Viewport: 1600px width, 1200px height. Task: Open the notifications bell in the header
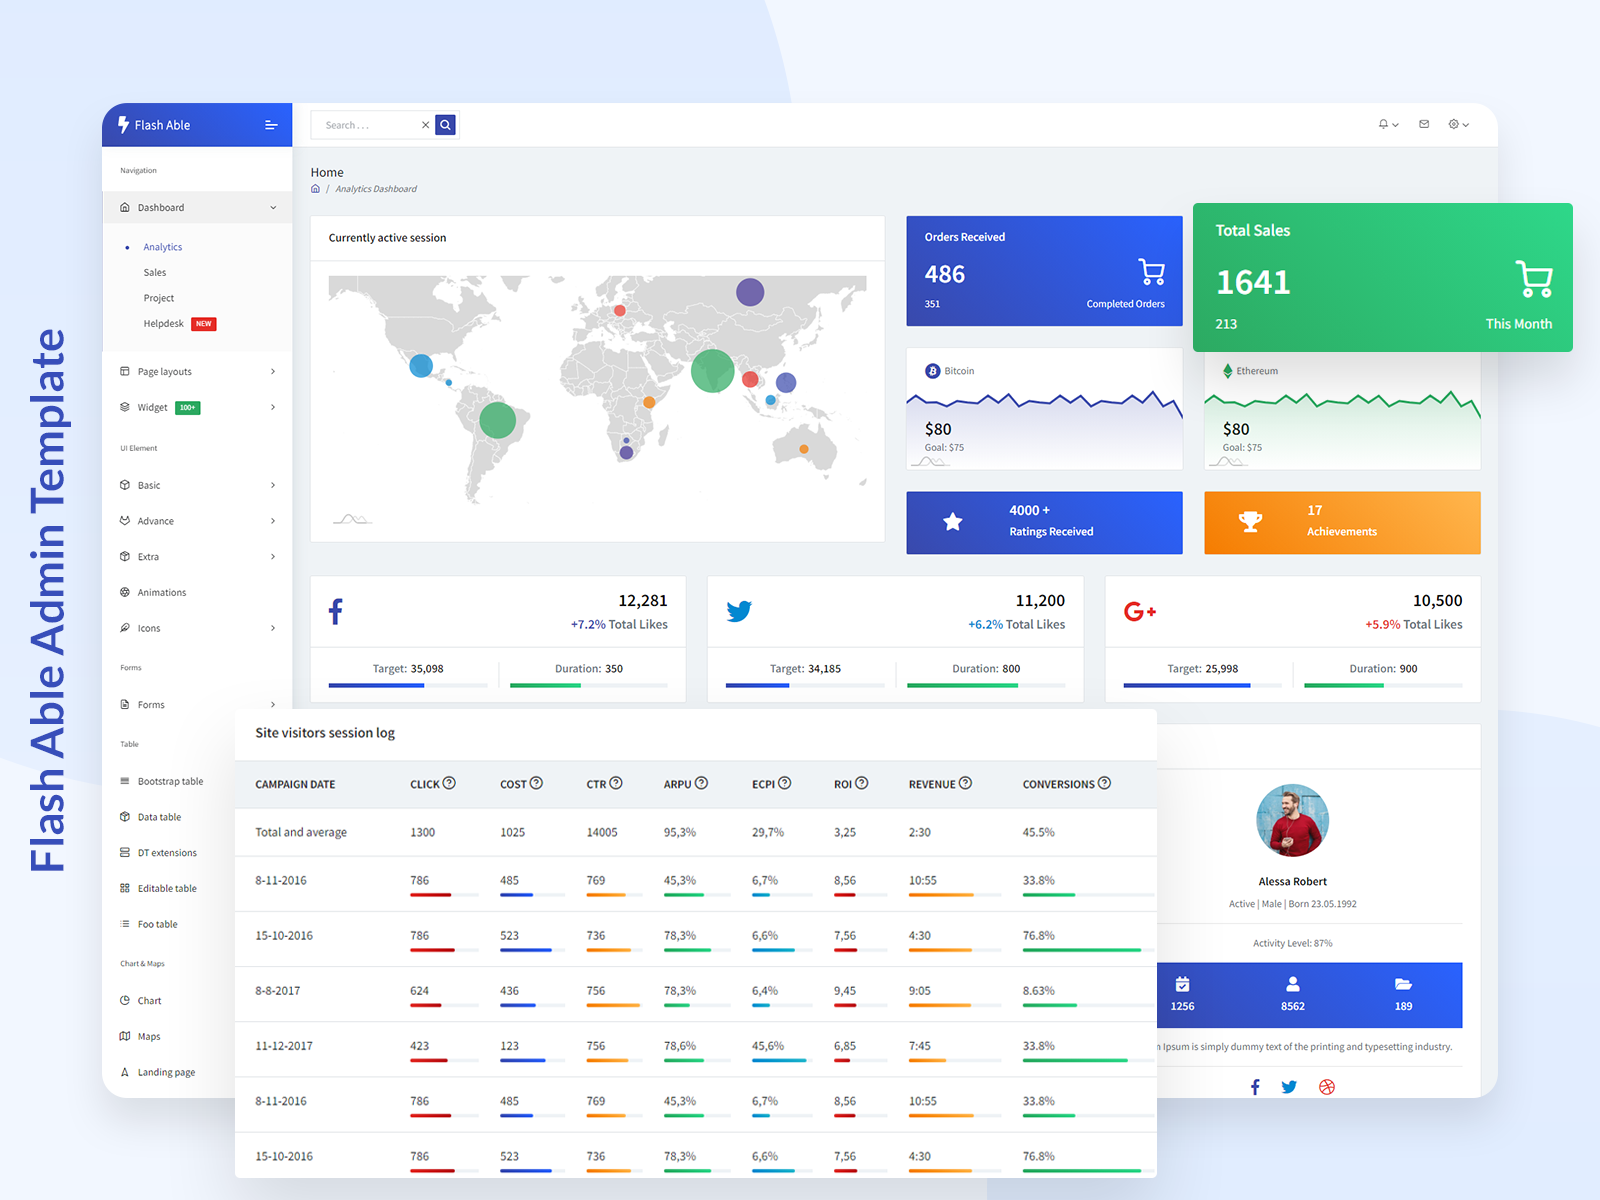point(1384,124)
